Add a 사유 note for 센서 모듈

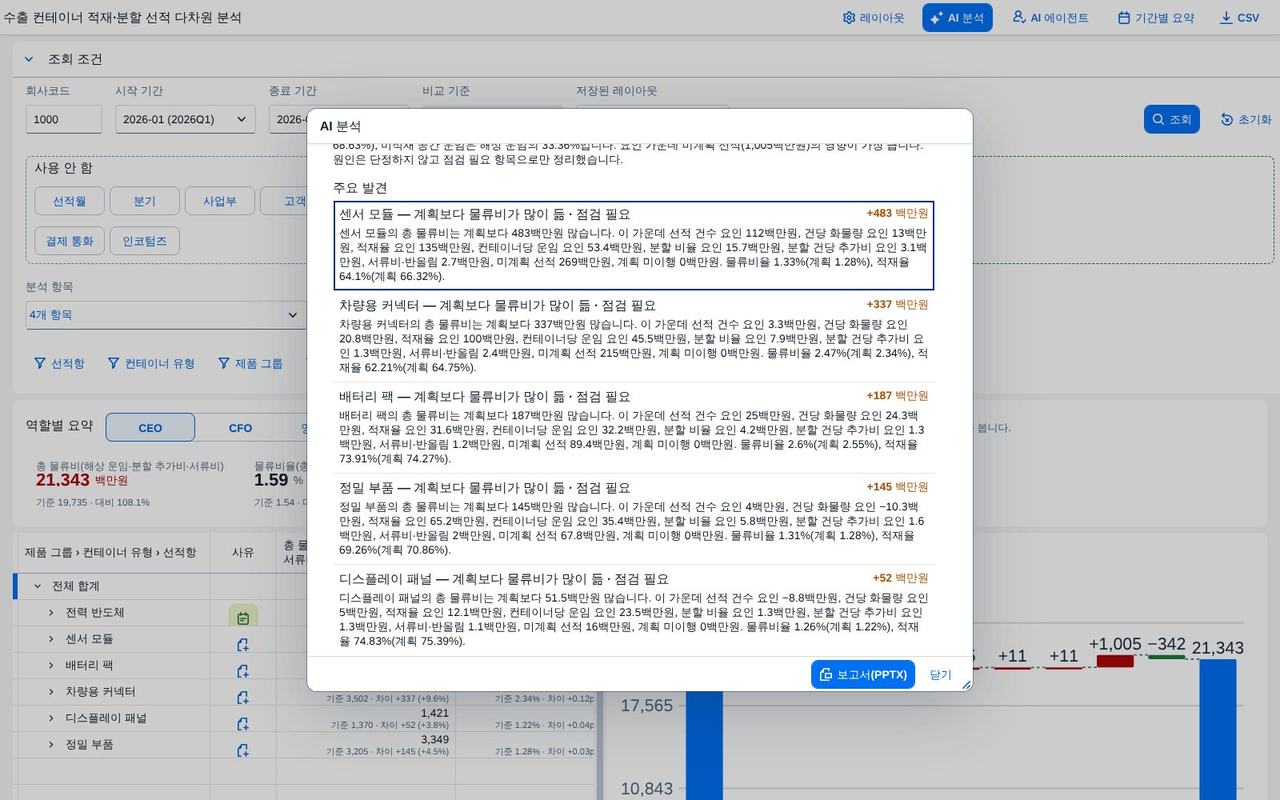[243, 645]
